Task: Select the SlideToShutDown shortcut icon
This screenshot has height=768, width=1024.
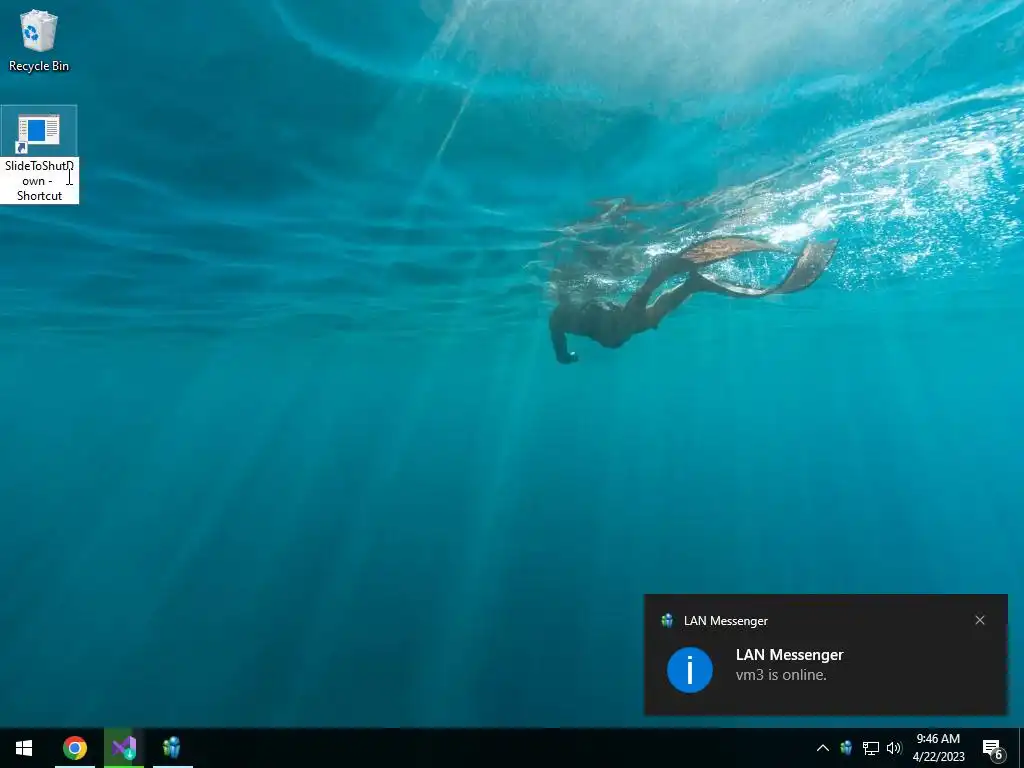Action: (39, 133)
